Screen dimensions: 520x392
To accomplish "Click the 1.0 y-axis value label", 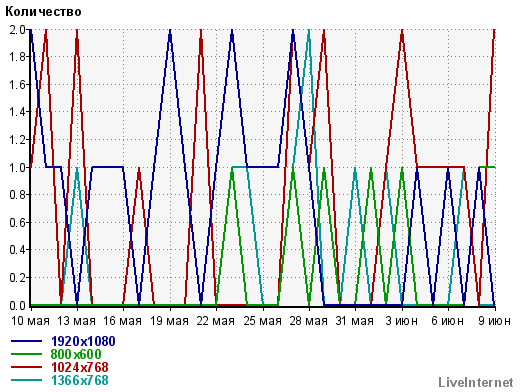I will point(17,167).
